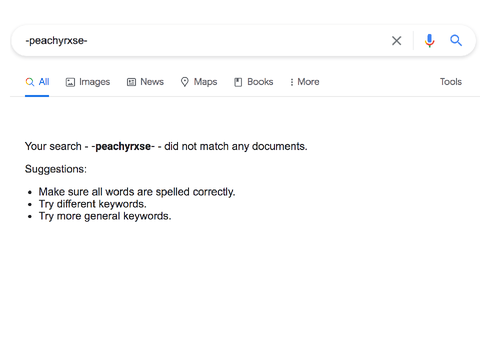Open the News results tab label
This screenshot has height=360, width=480.
click(x=152, y=82)
